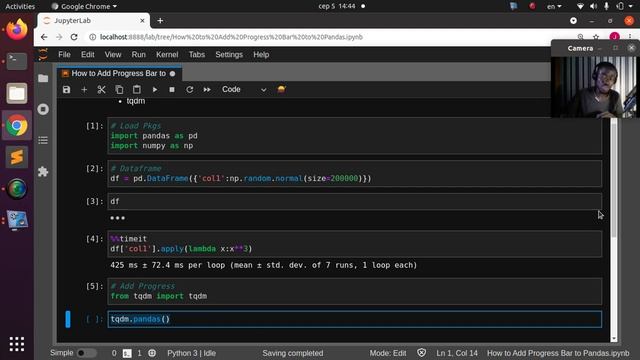Open the clock and calendar in top bar
Screen dimensions: 640x360
337,6
